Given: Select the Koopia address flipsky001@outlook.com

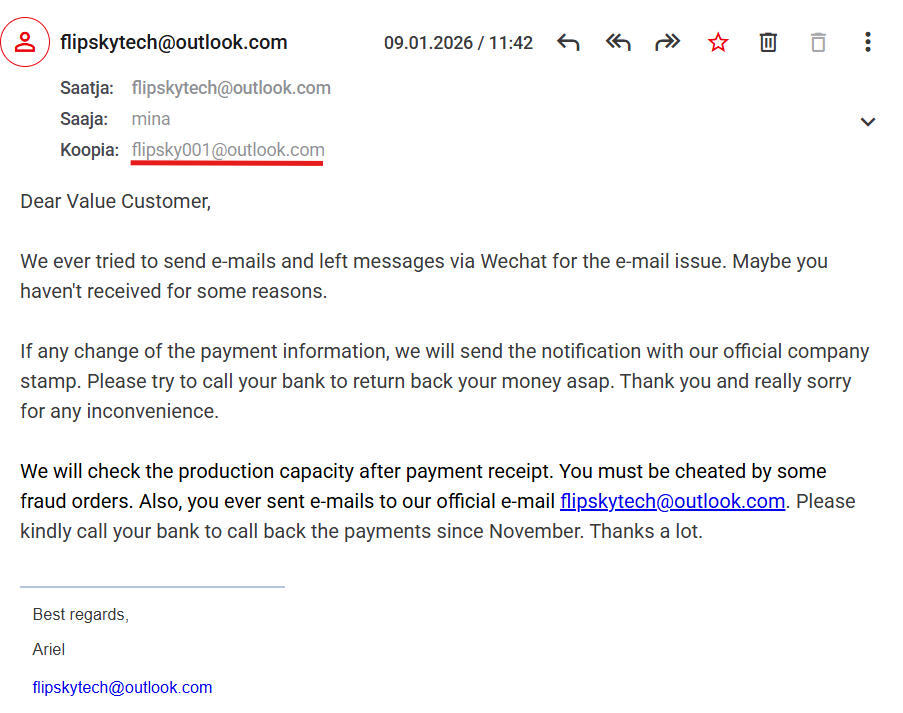Looking at the screenshot, I should click(x=228, y=150).
